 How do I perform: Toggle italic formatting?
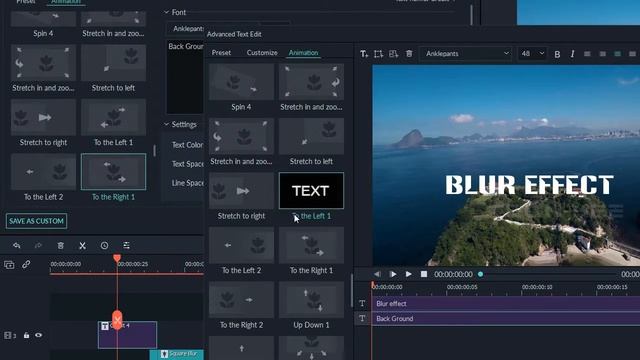pos(572,54)
